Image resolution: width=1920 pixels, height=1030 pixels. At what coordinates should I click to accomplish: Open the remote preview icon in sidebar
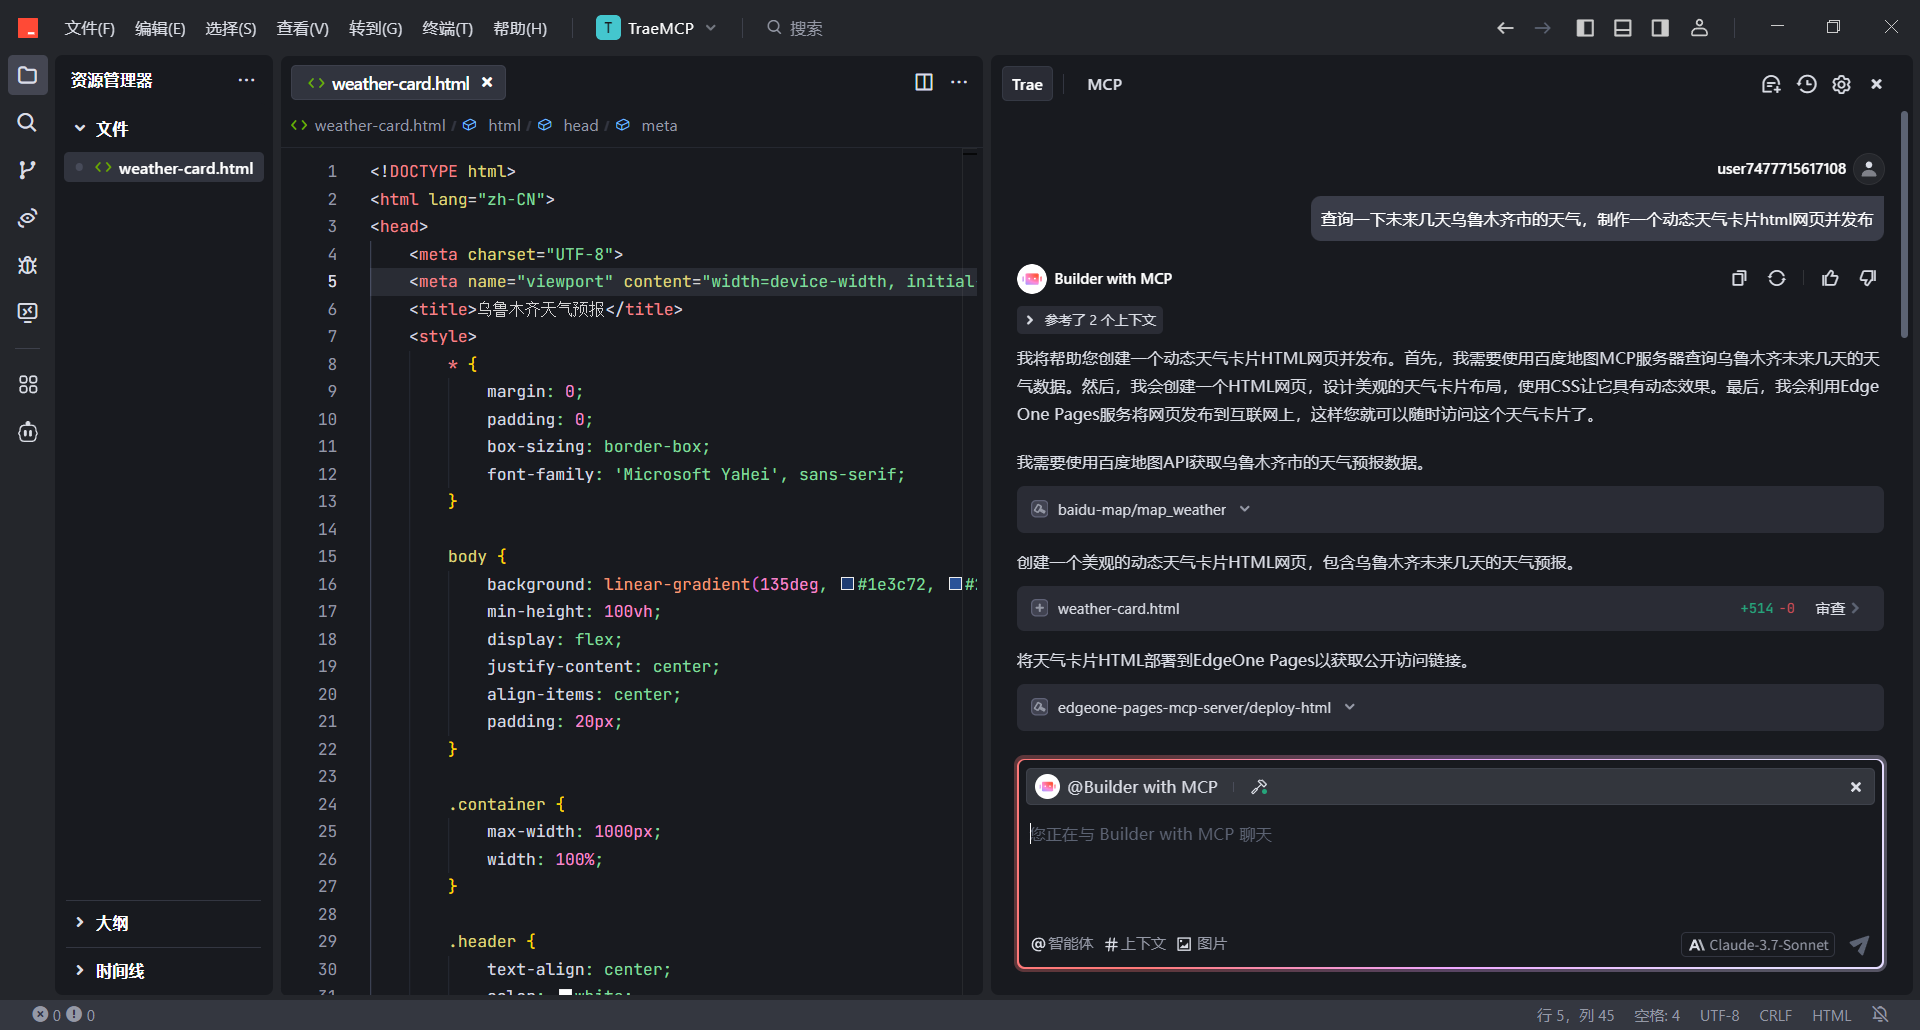tap(27, 313)
